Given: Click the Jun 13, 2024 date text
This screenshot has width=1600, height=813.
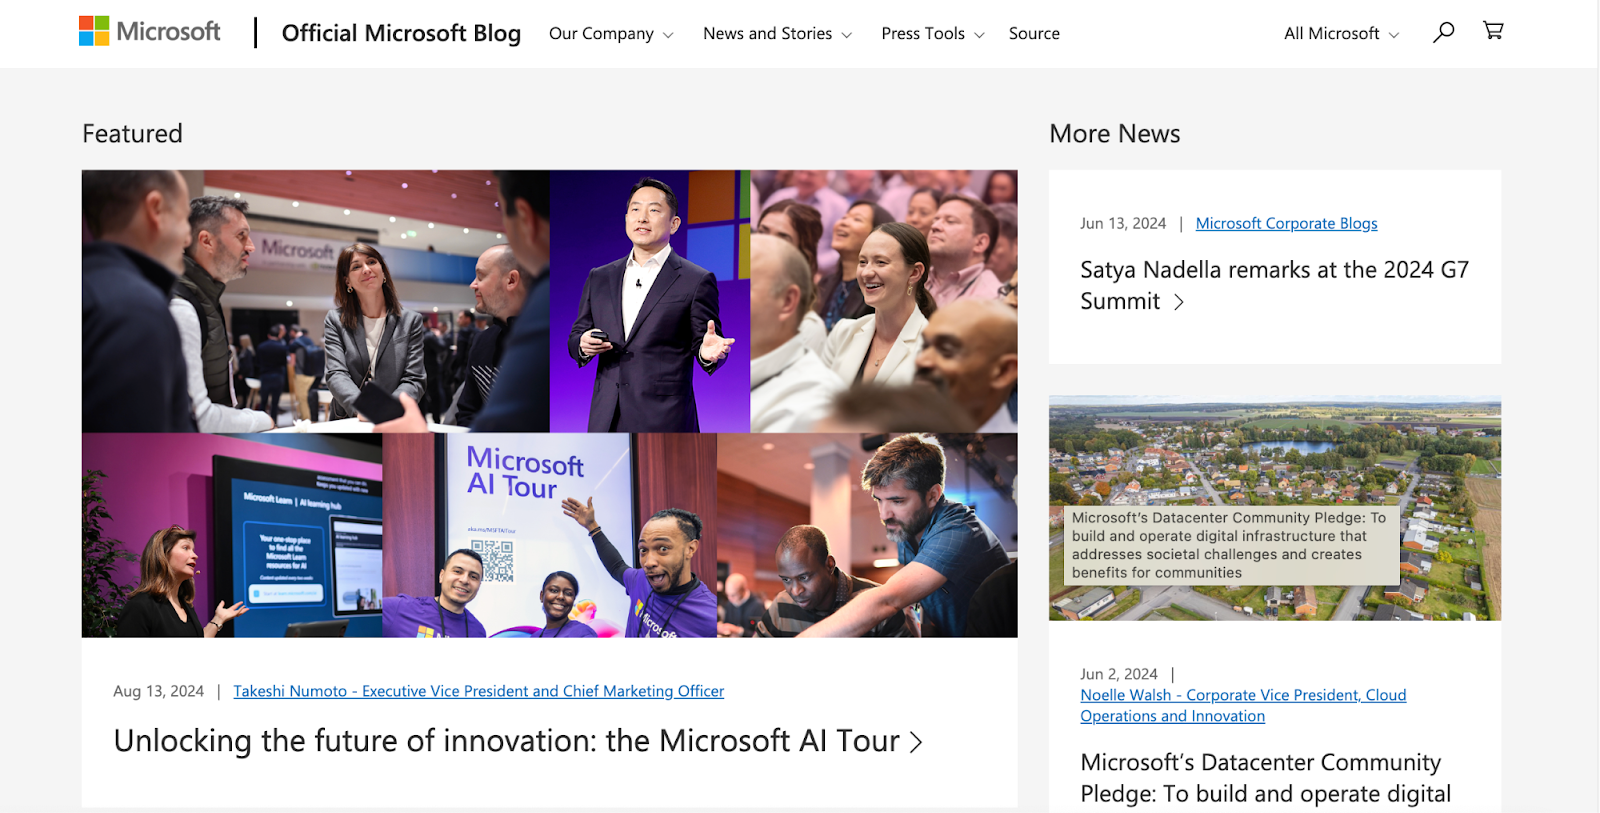Looking at the screenshot, I should tap(1123, 224).
